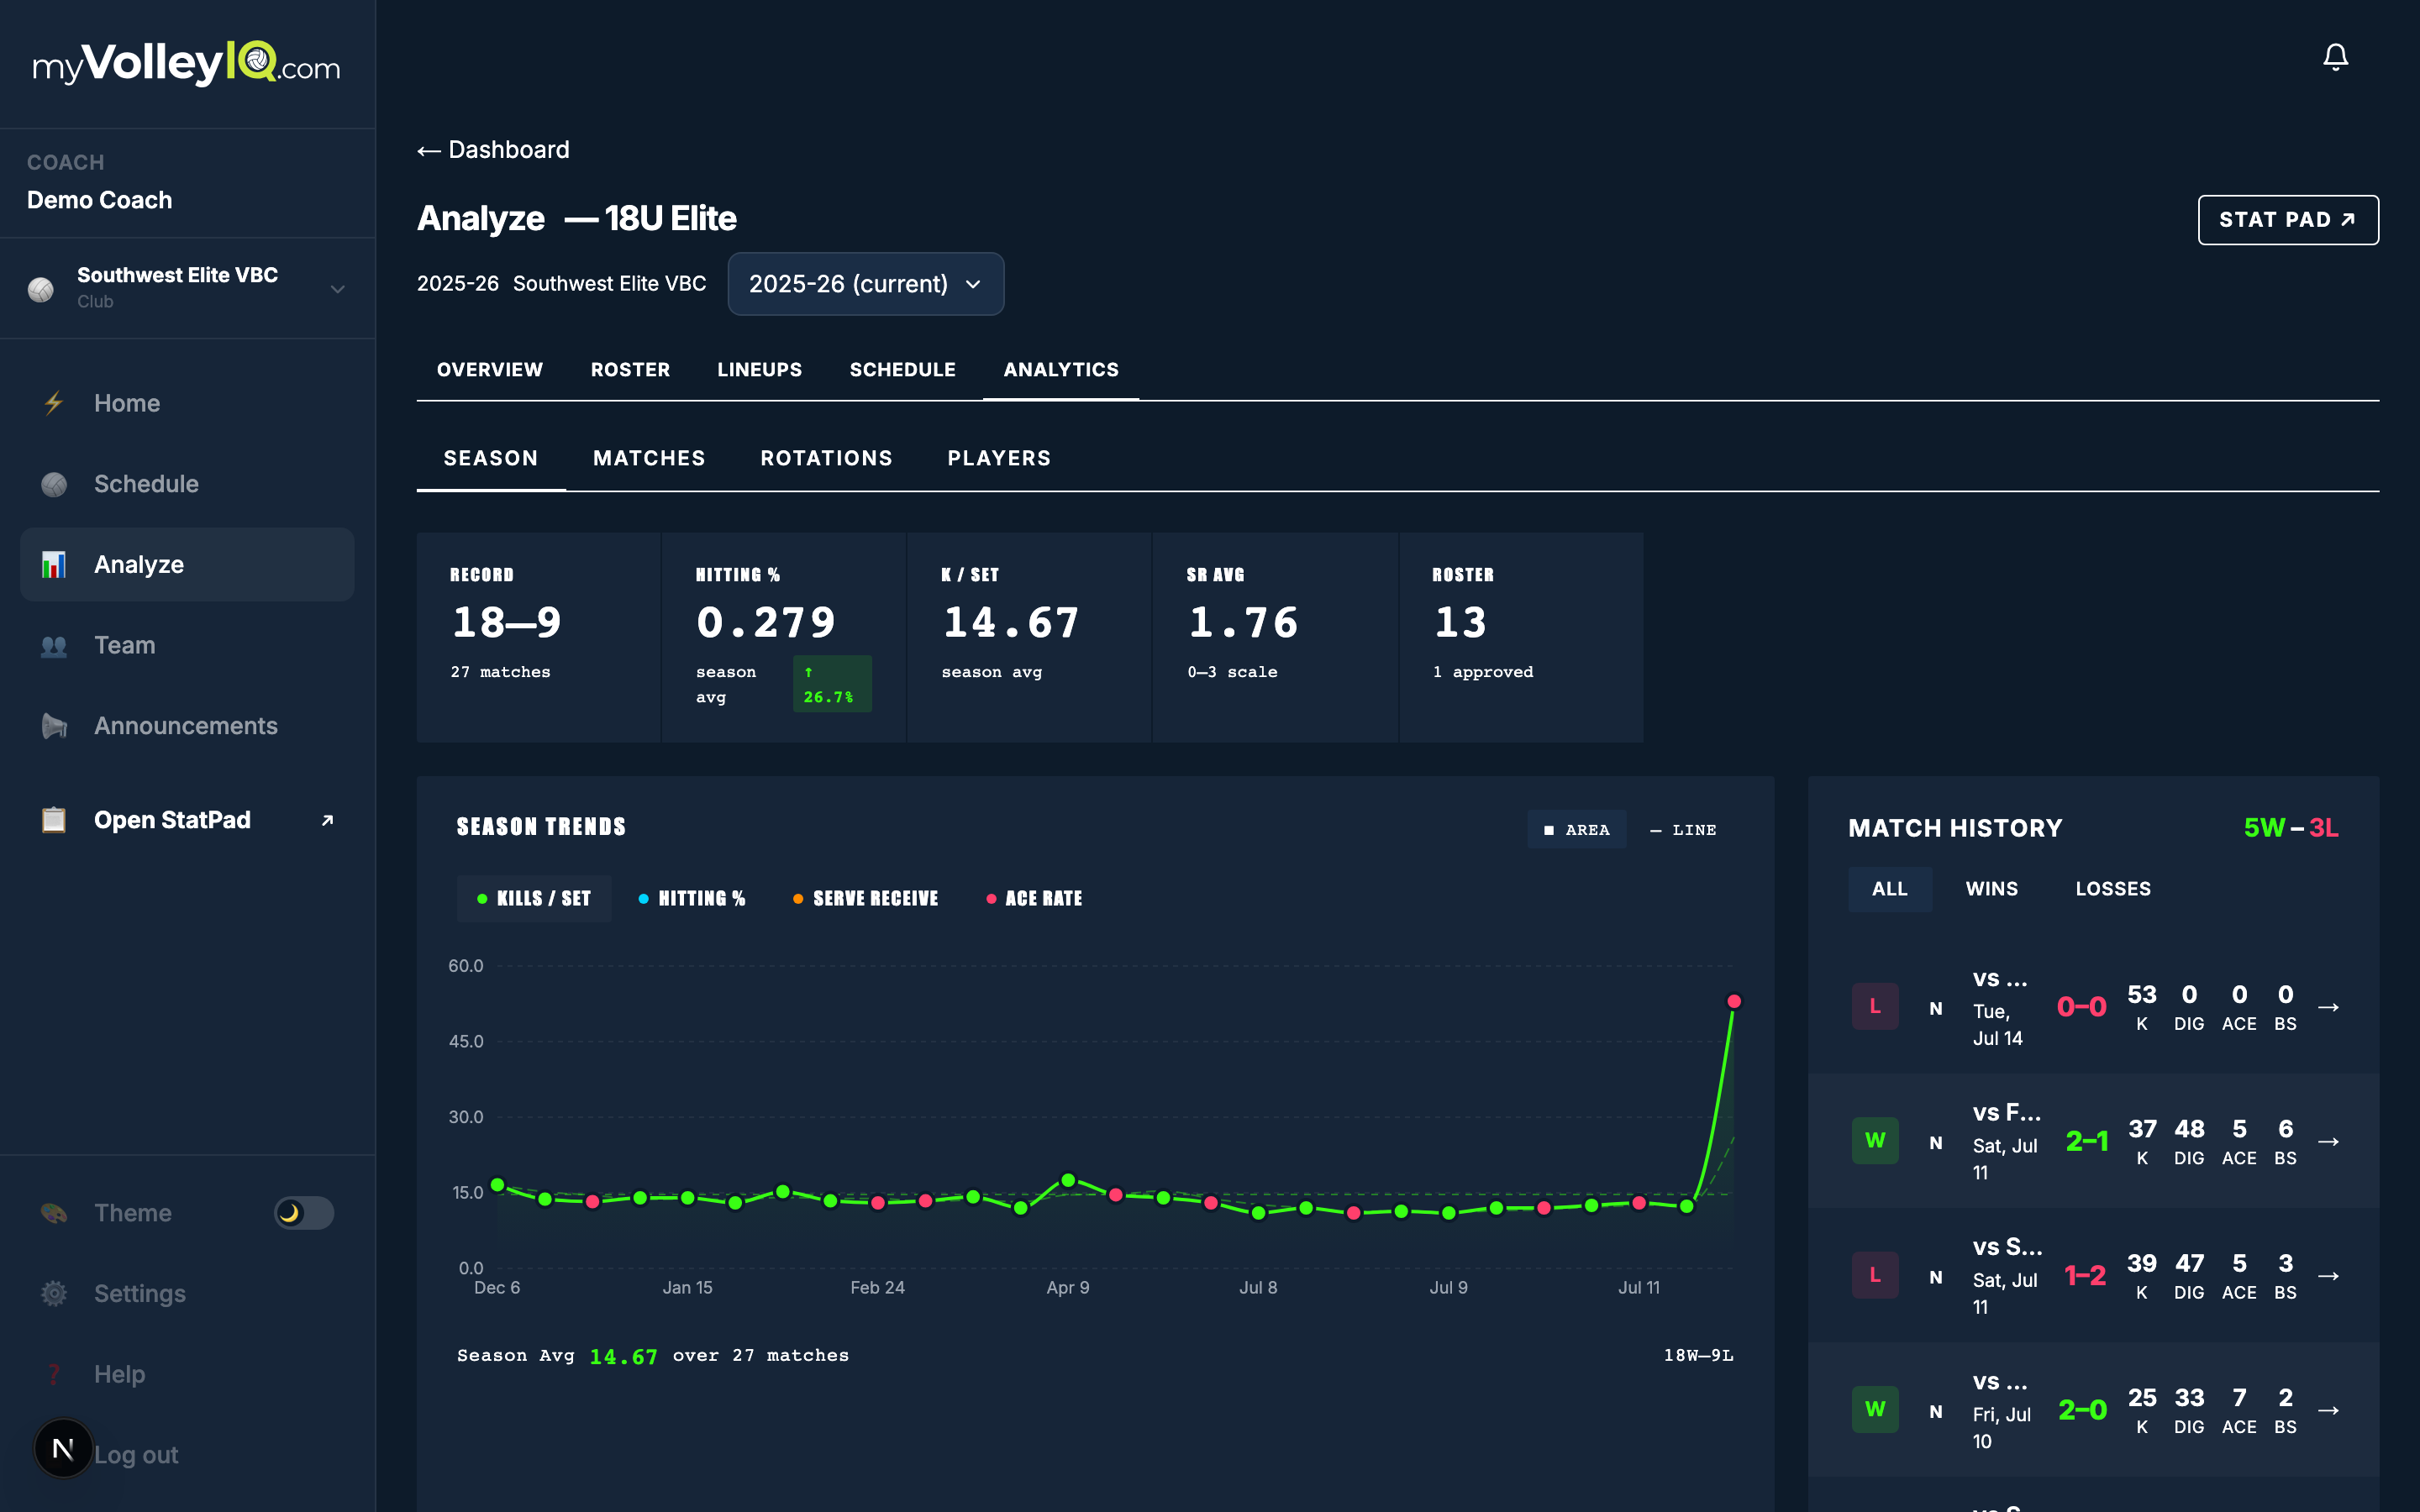Toggle the Serve Receive series
The image size is (2420, 1512).
click(866, 898)
